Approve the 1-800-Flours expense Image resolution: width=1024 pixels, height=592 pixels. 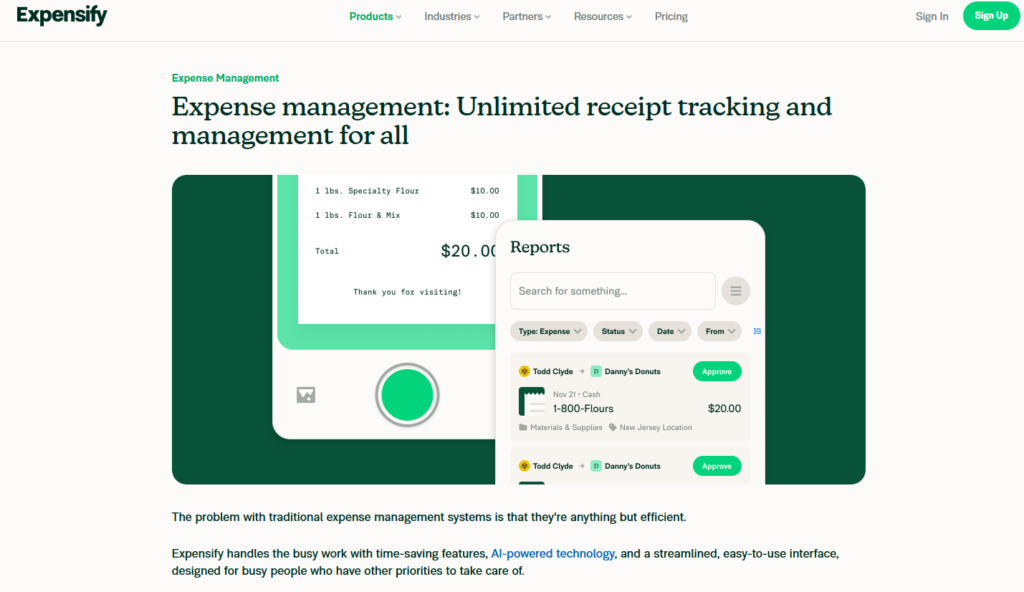pos(716,371)
